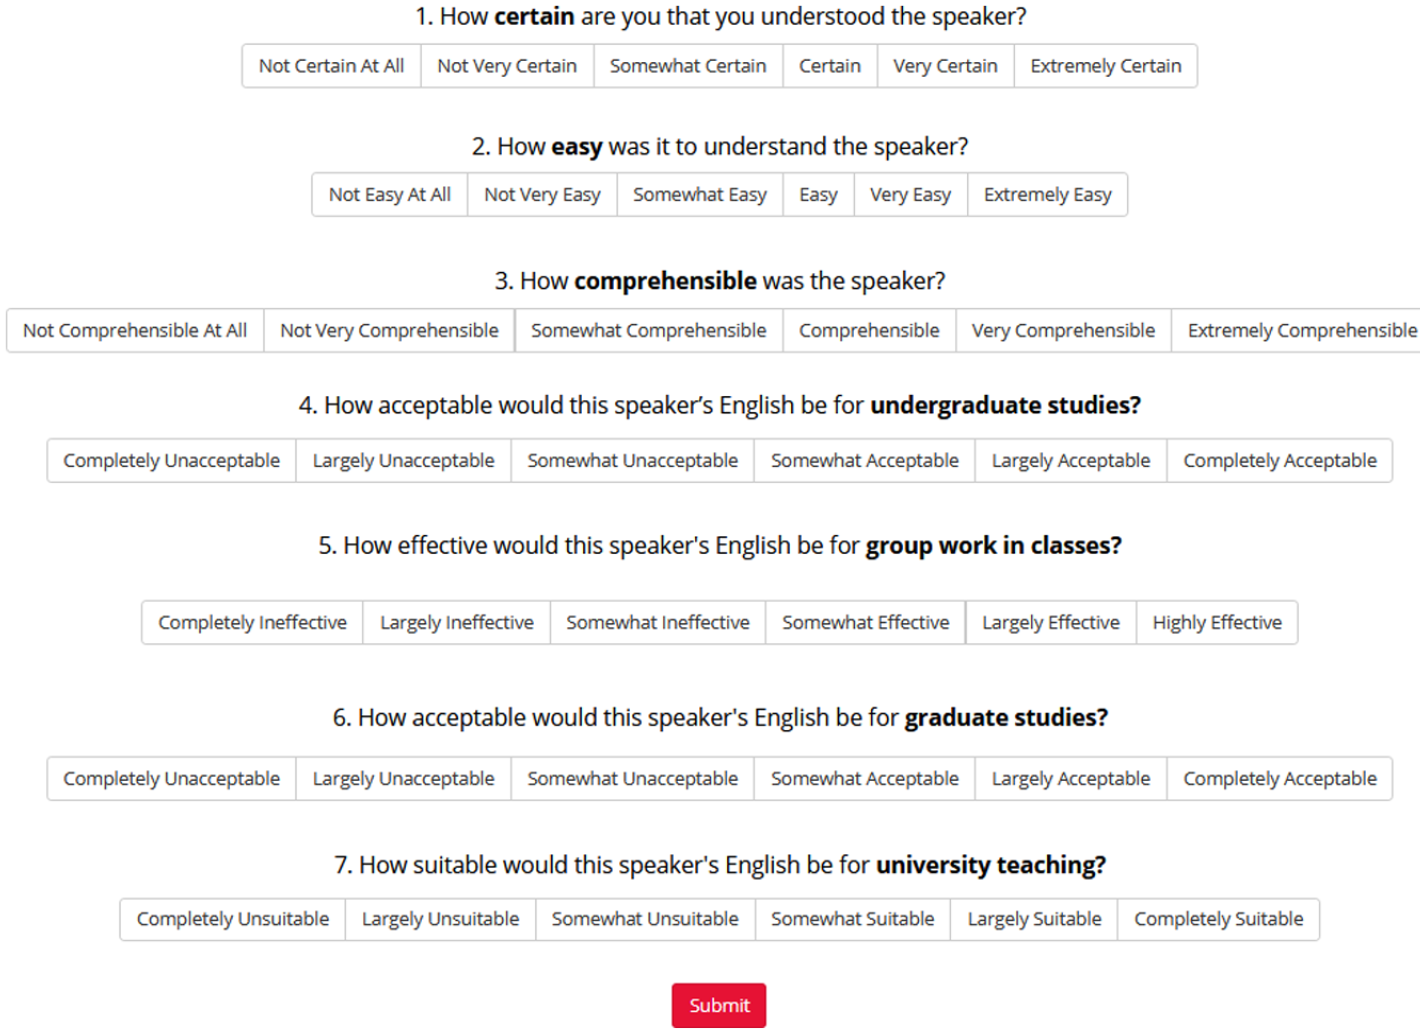
Task: Pick 'Somewhat Unacceptable' for undergraduate studies
Action: 633,461
